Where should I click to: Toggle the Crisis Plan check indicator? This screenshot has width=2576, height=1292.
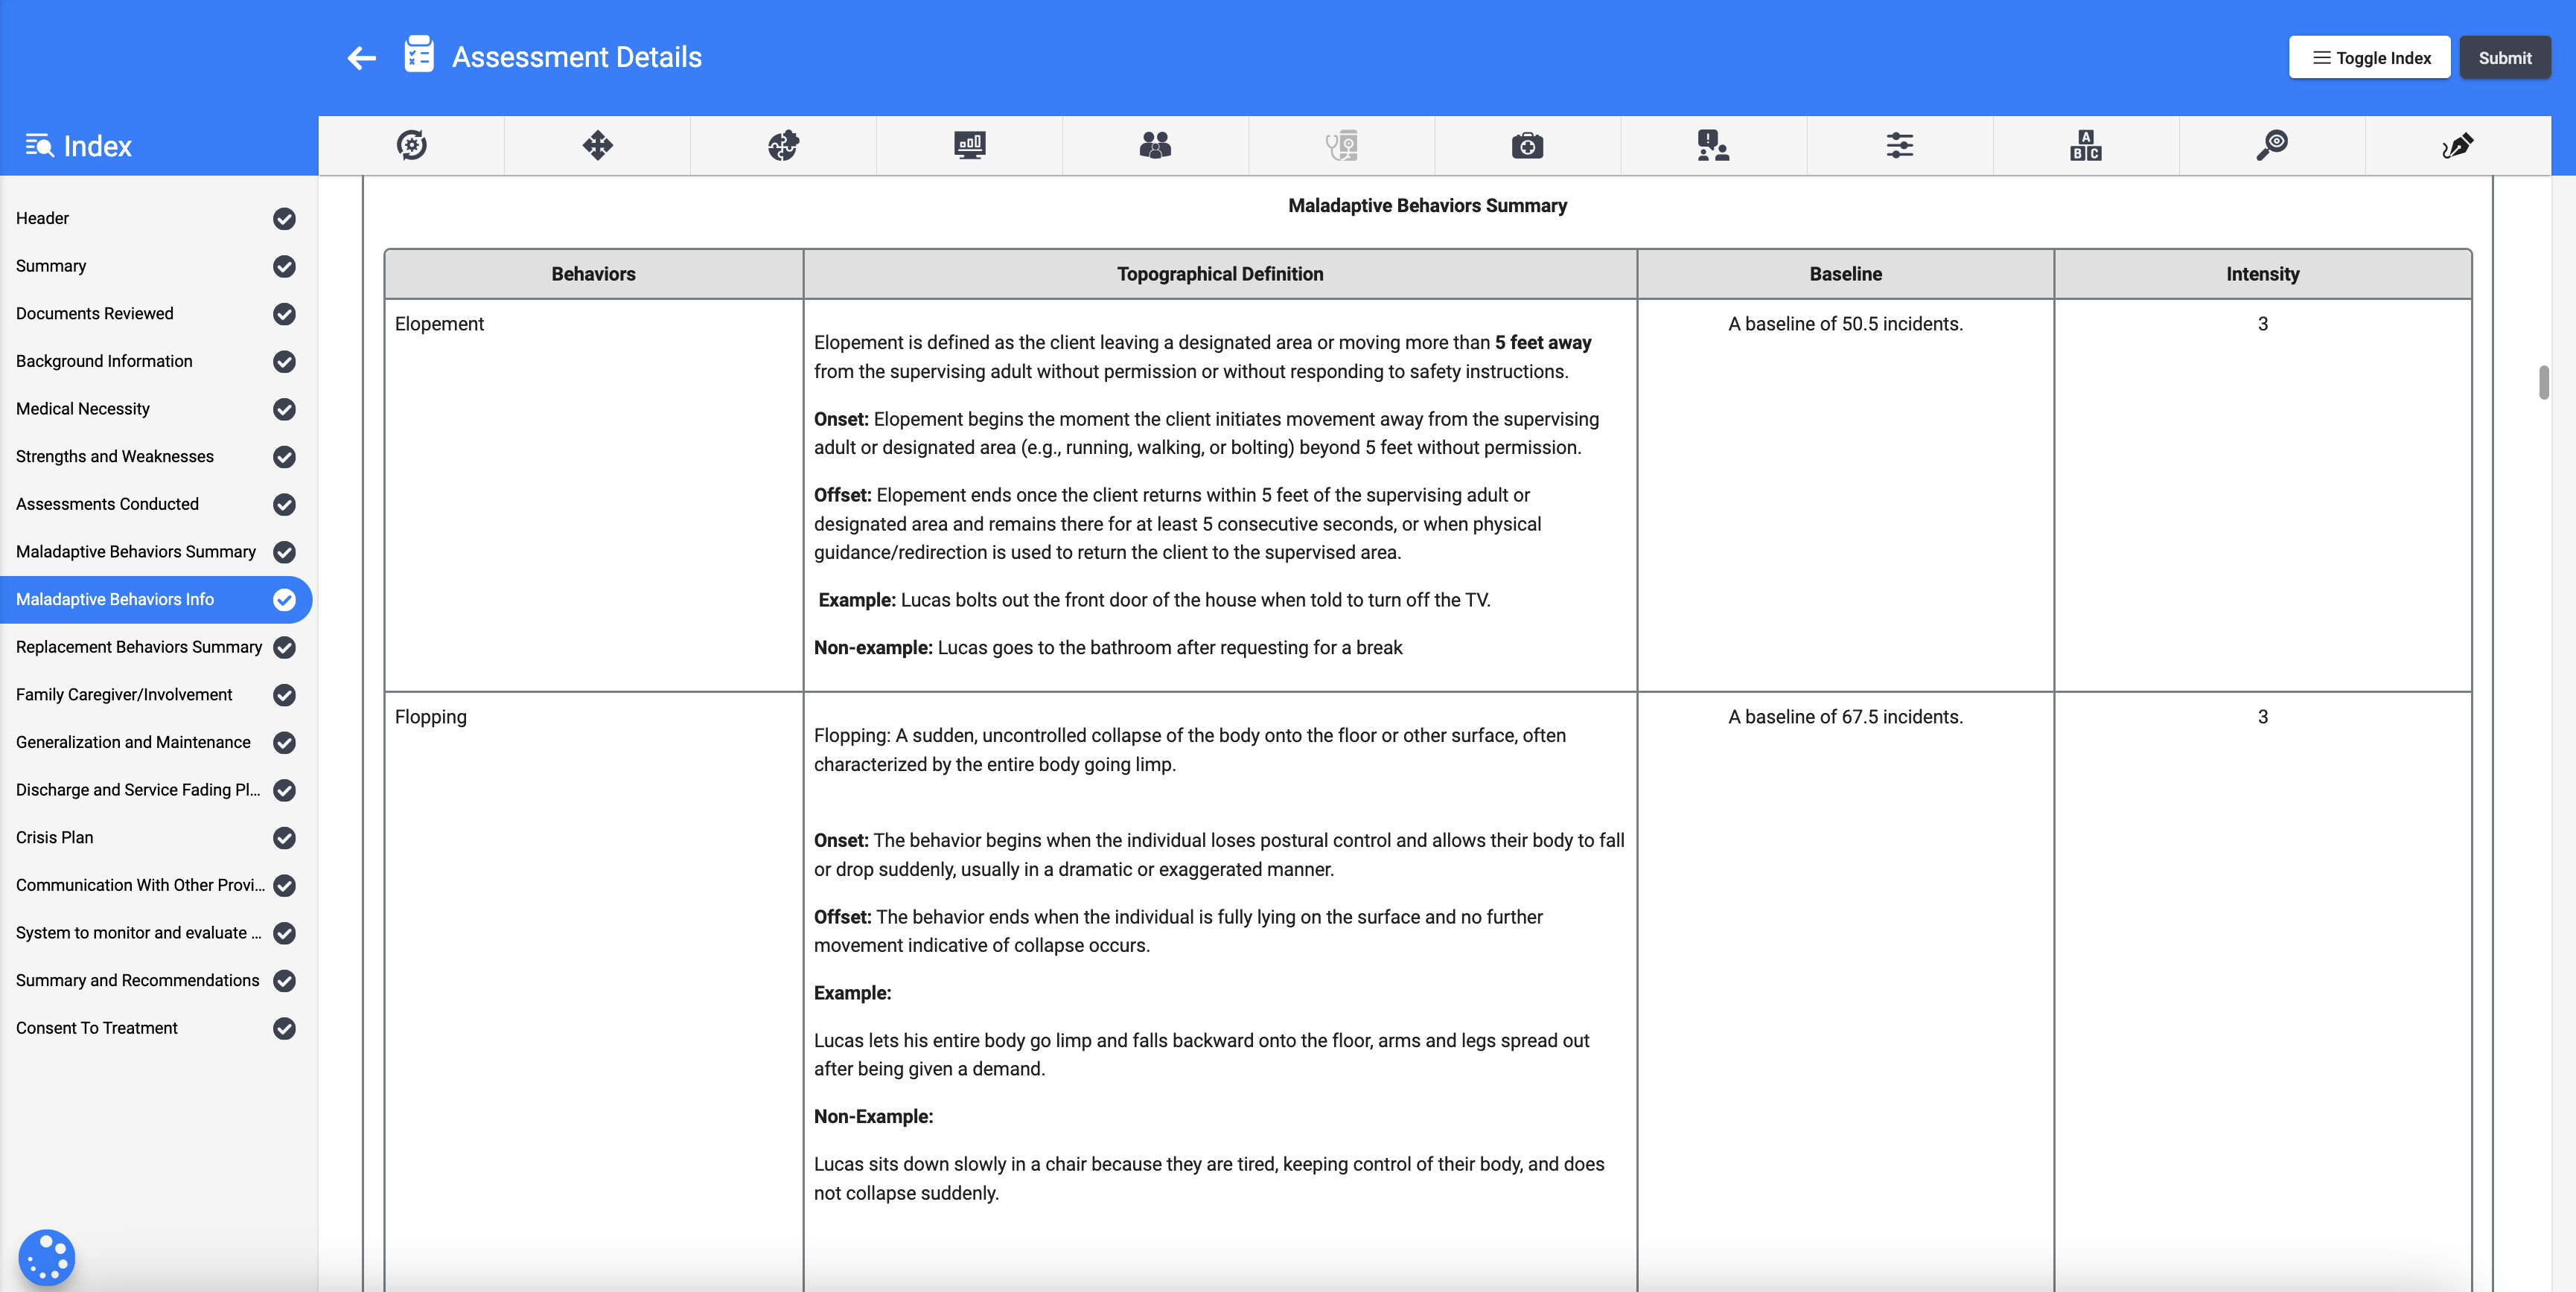coord(283,838)
